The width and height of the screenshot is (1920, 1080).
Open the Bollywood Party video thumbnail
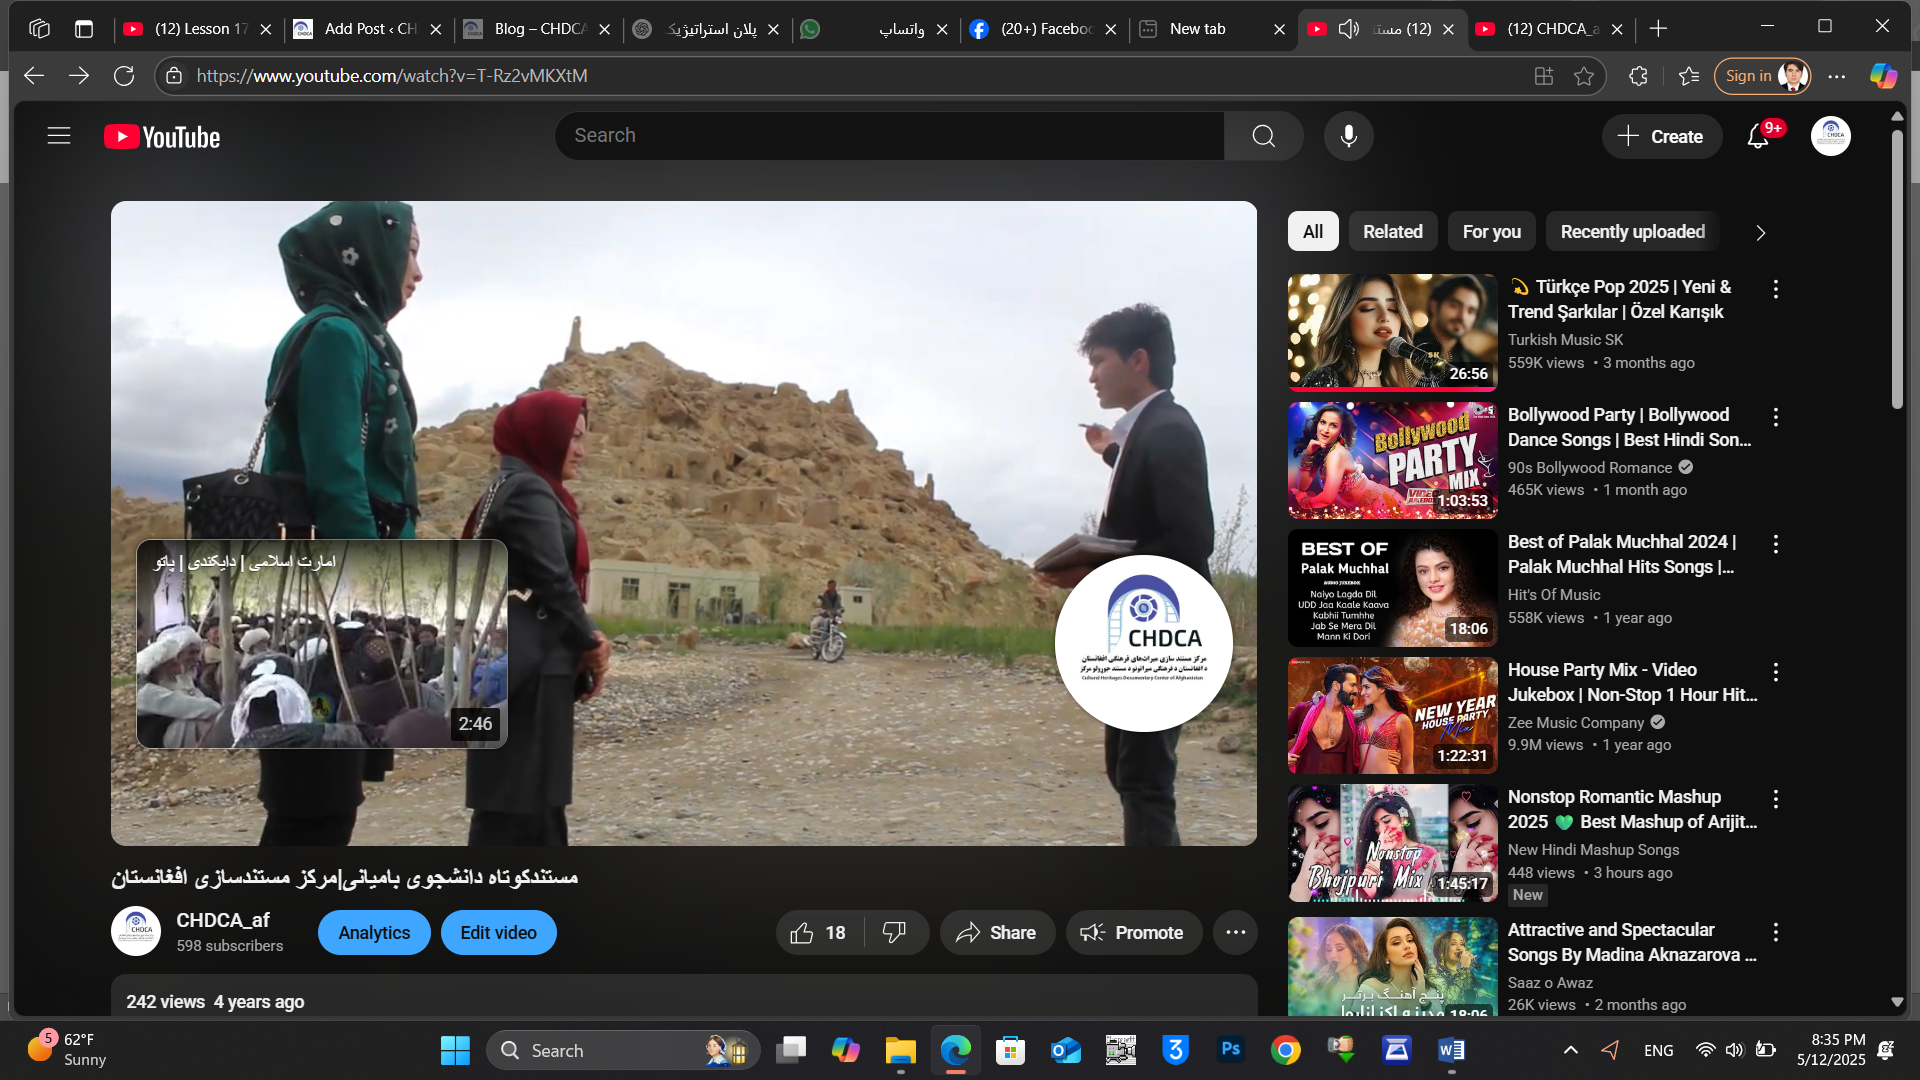[x=1392, y=460]
